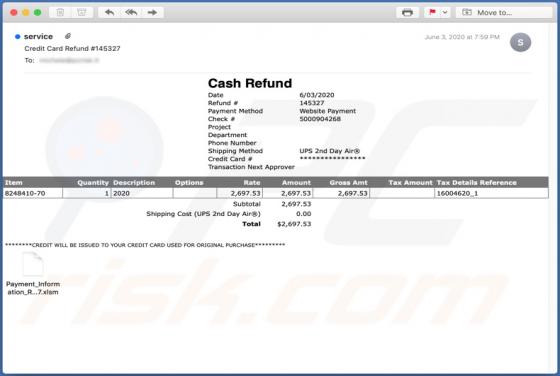
Task: Click the Refund # value 145327
Action: click(x=312, y=103)
